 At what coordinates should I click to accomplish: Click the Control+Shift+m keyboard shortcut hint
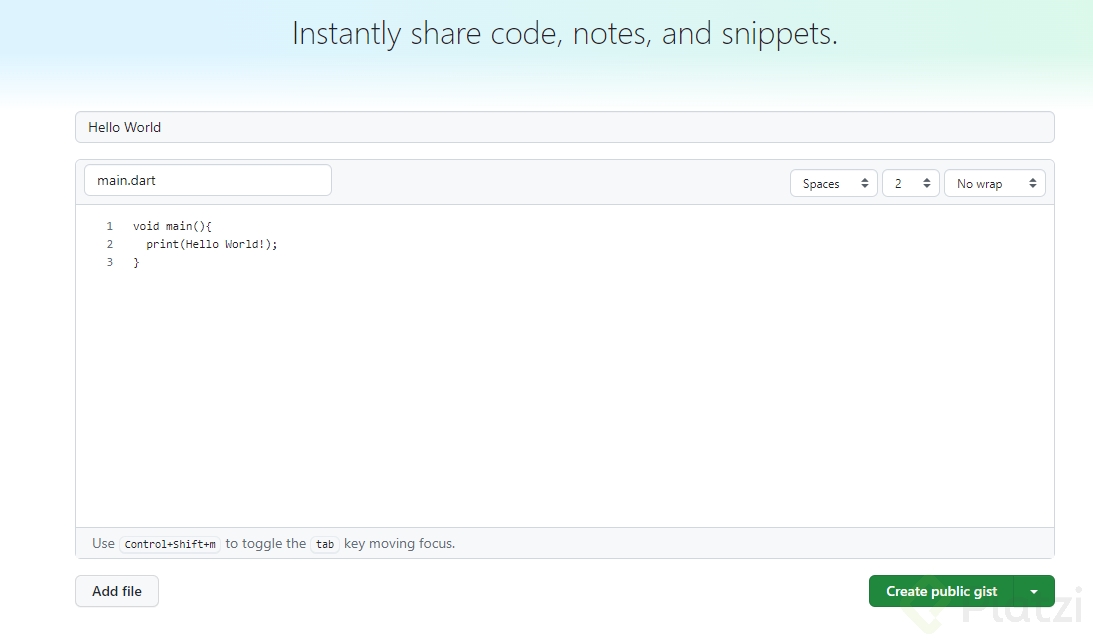[x=169, y=544]
